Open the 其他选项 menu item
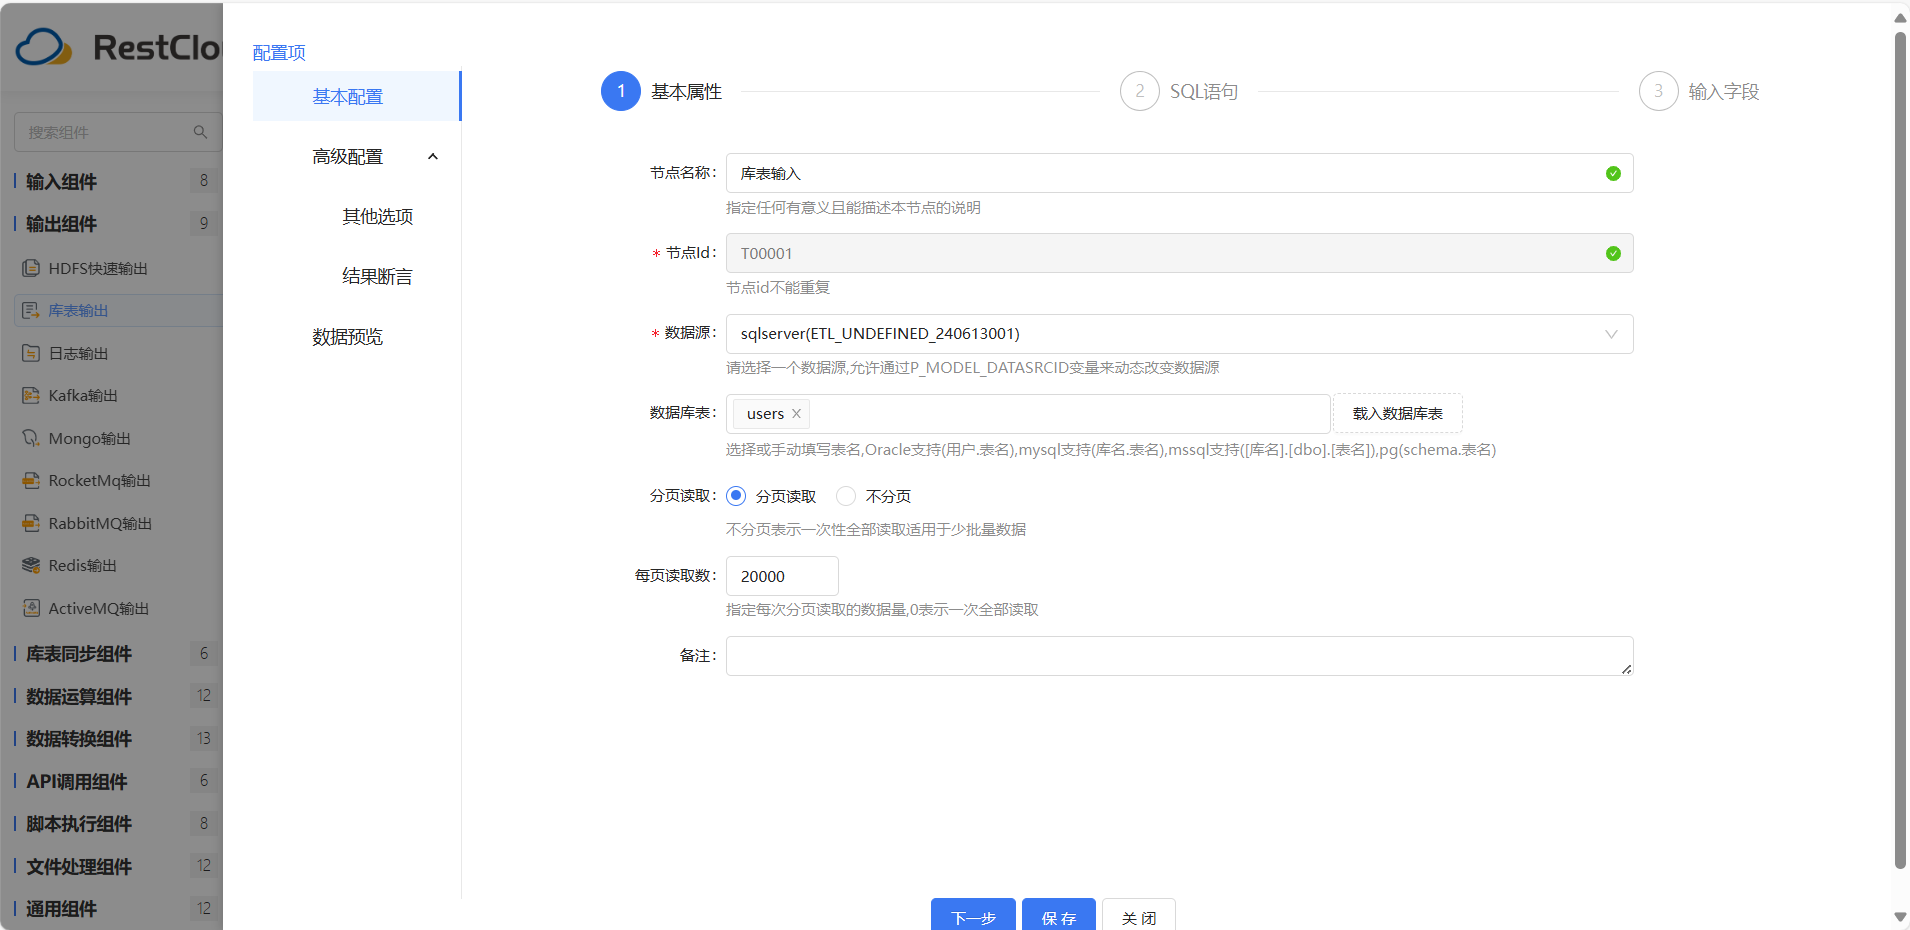The height and width of the screenshot is (930, 1910). coord(377,217)
